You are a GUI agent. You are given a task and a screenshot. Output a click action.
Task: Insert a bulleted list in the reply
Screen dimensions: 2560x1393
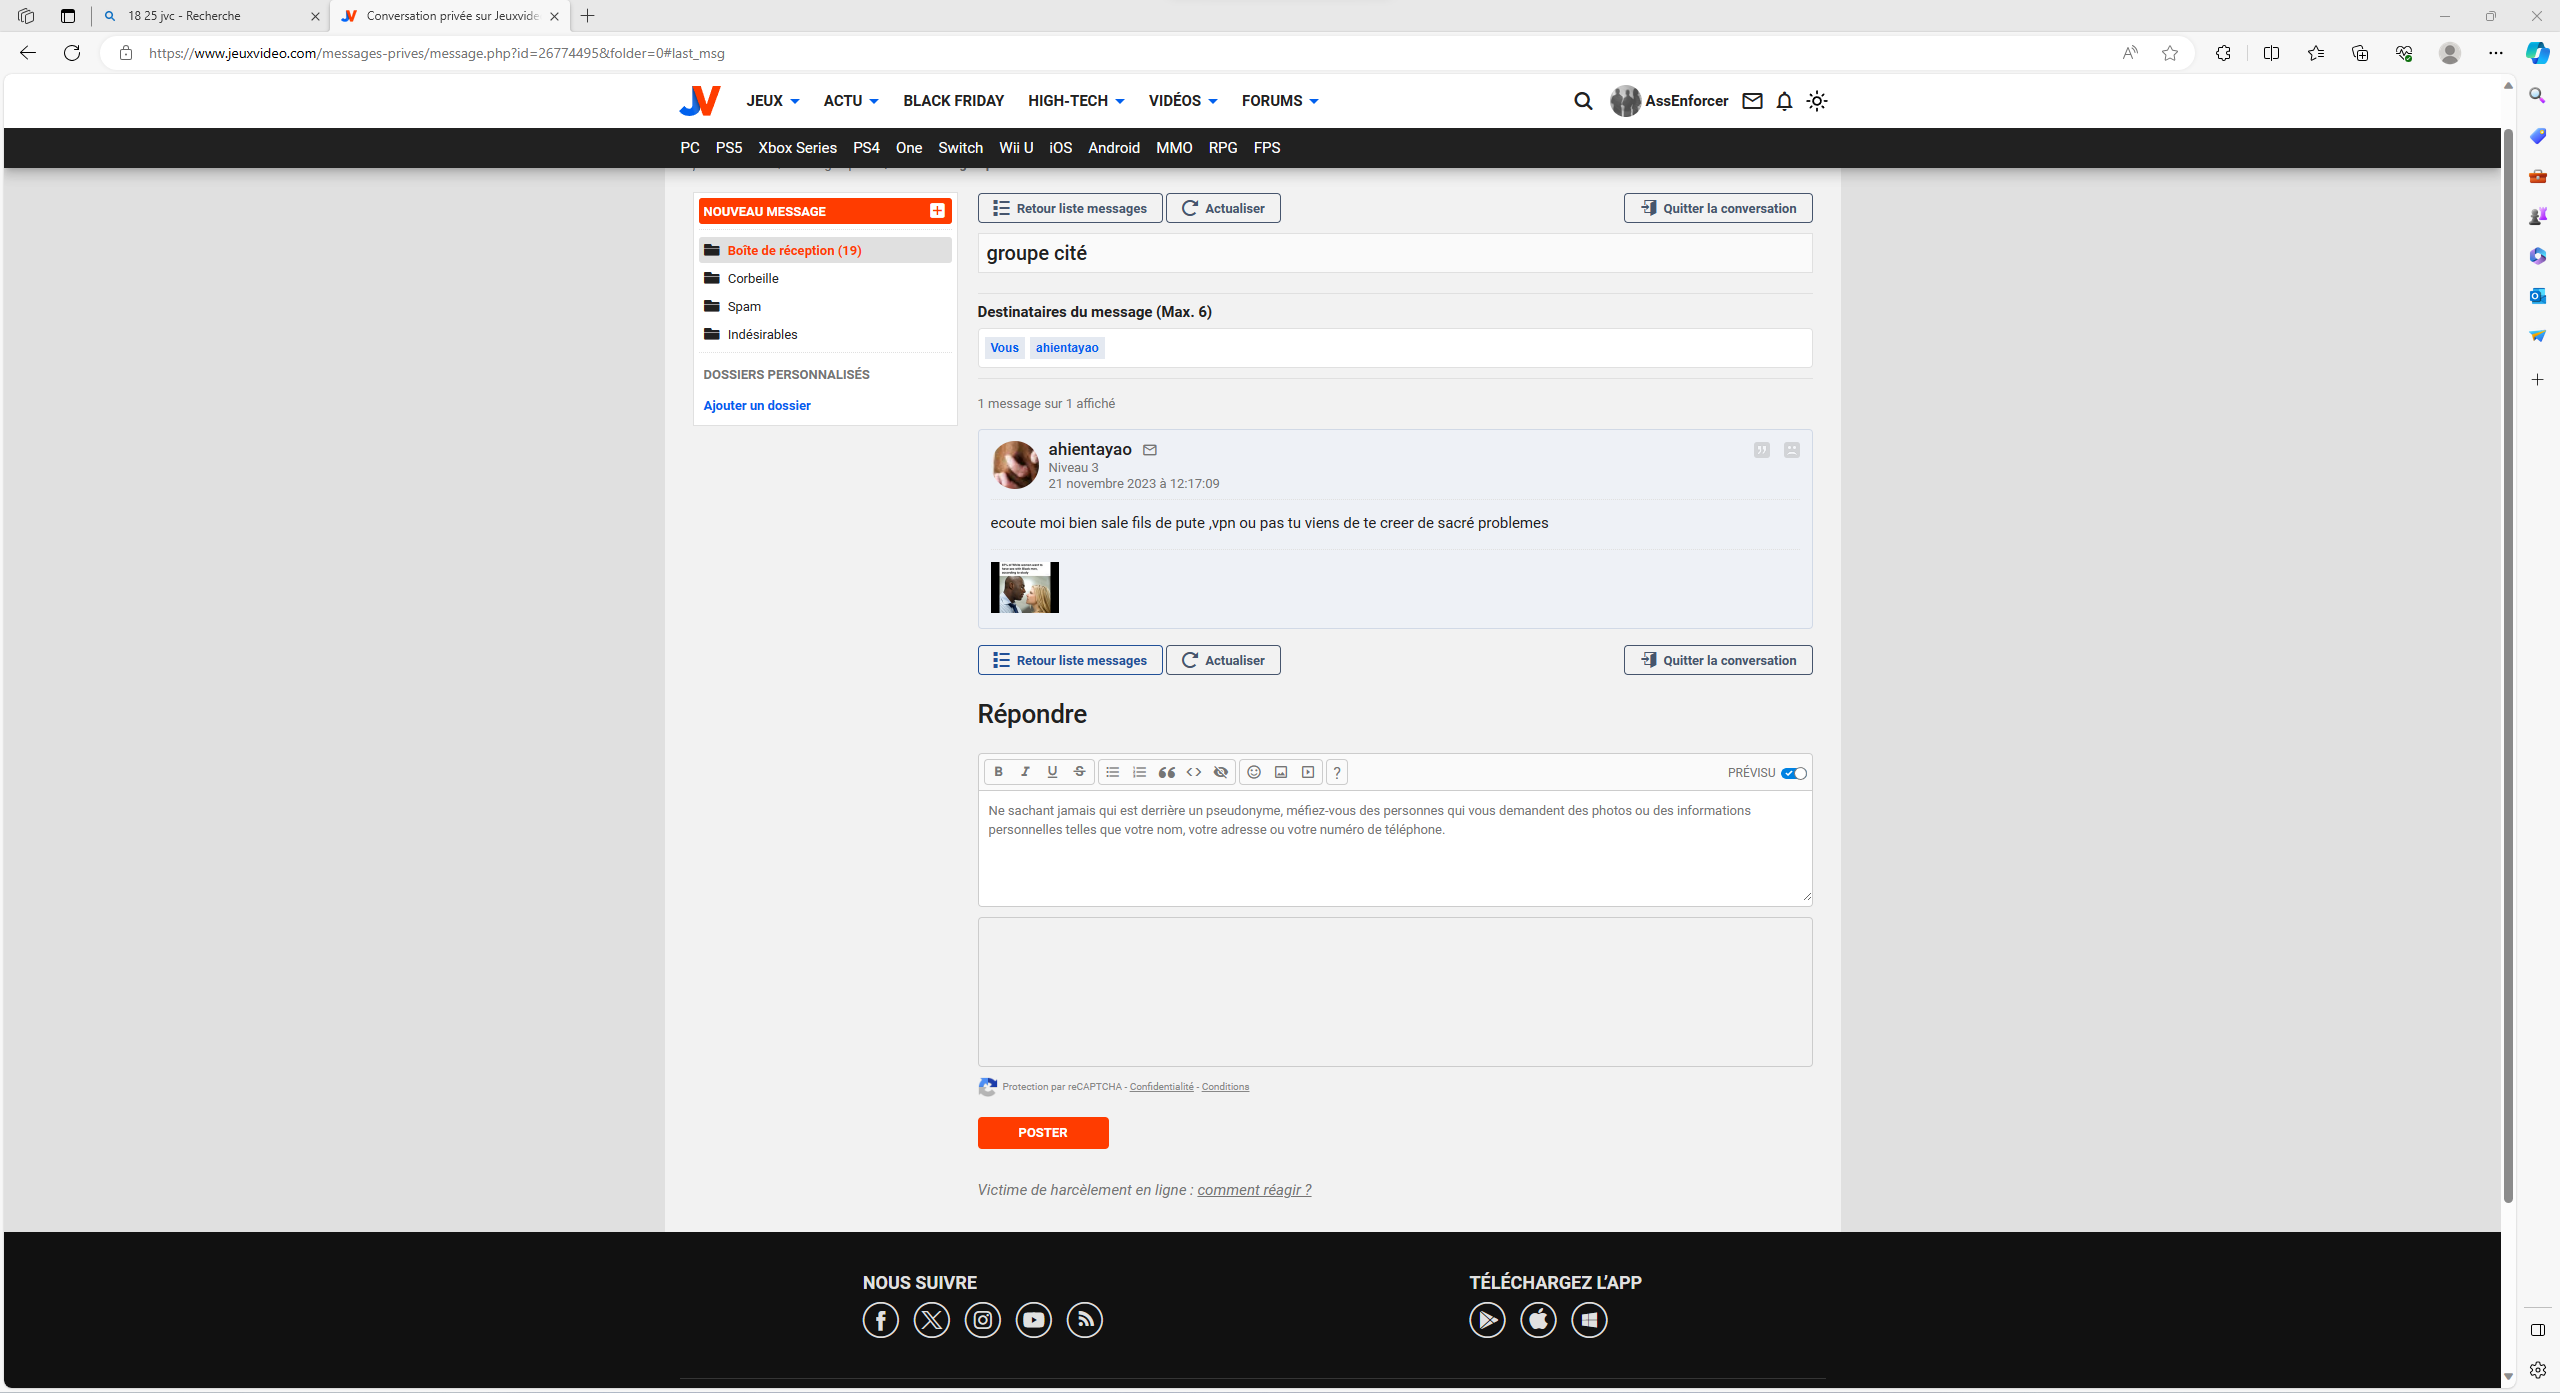pos(1112,772)
